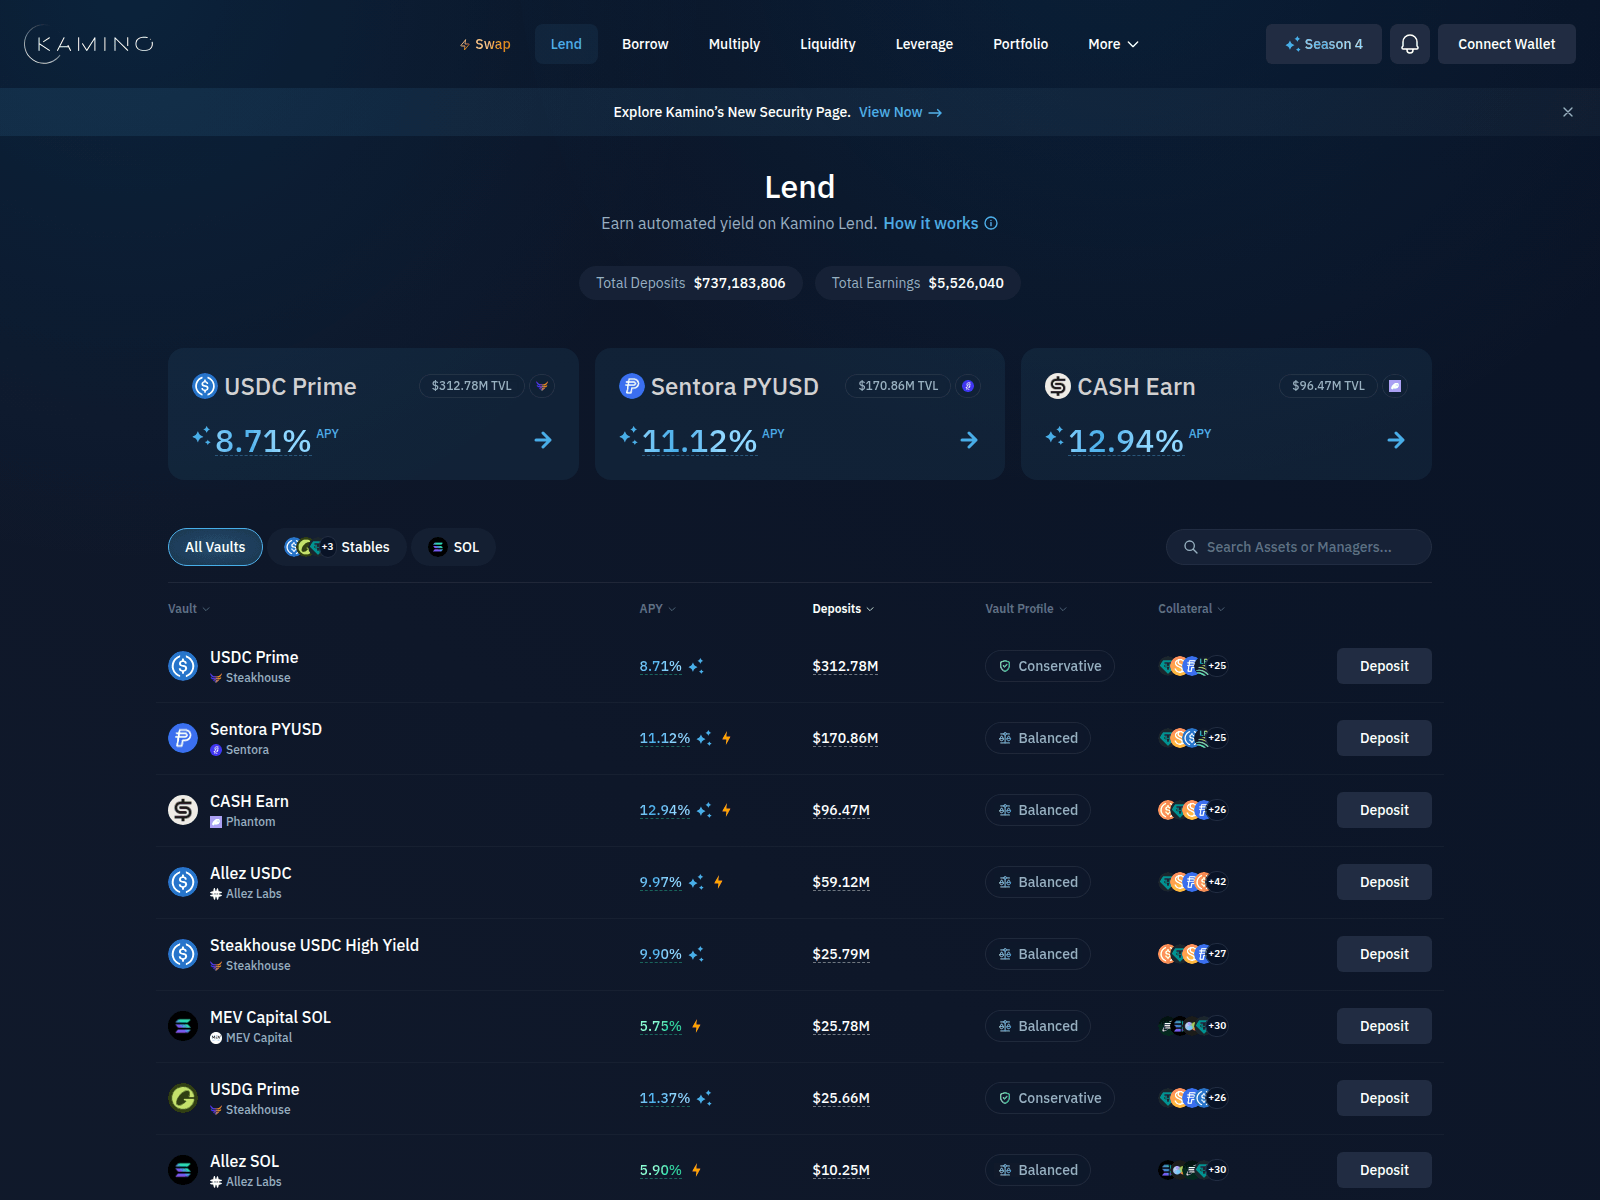This screenshot has width=1600, height=1200.
Task: Open the Lend tab
Action: pos(566,44)
